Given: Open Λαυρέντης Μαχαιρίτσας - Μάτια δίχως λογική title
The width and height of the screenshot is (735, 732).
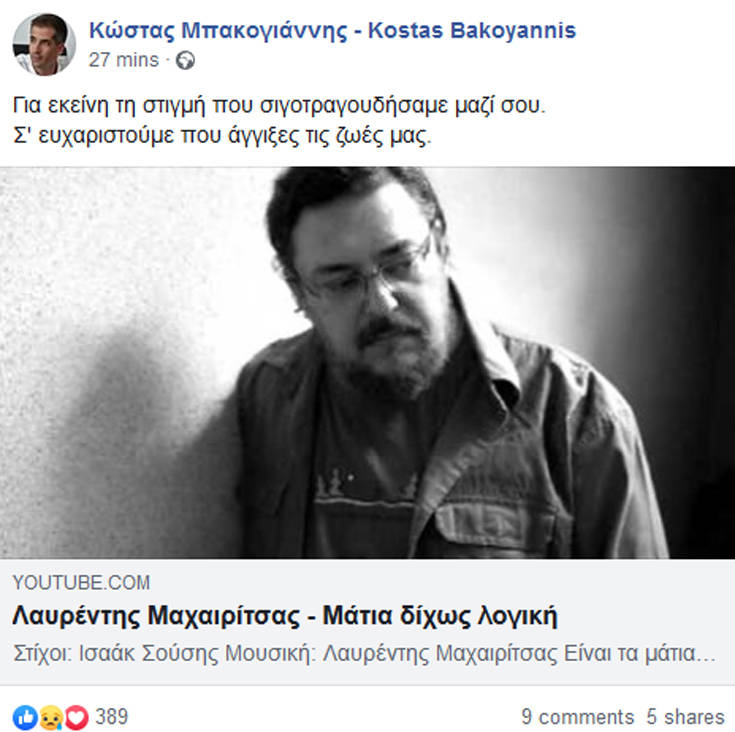Looking at the screenshot, I should tap(285, 616).
